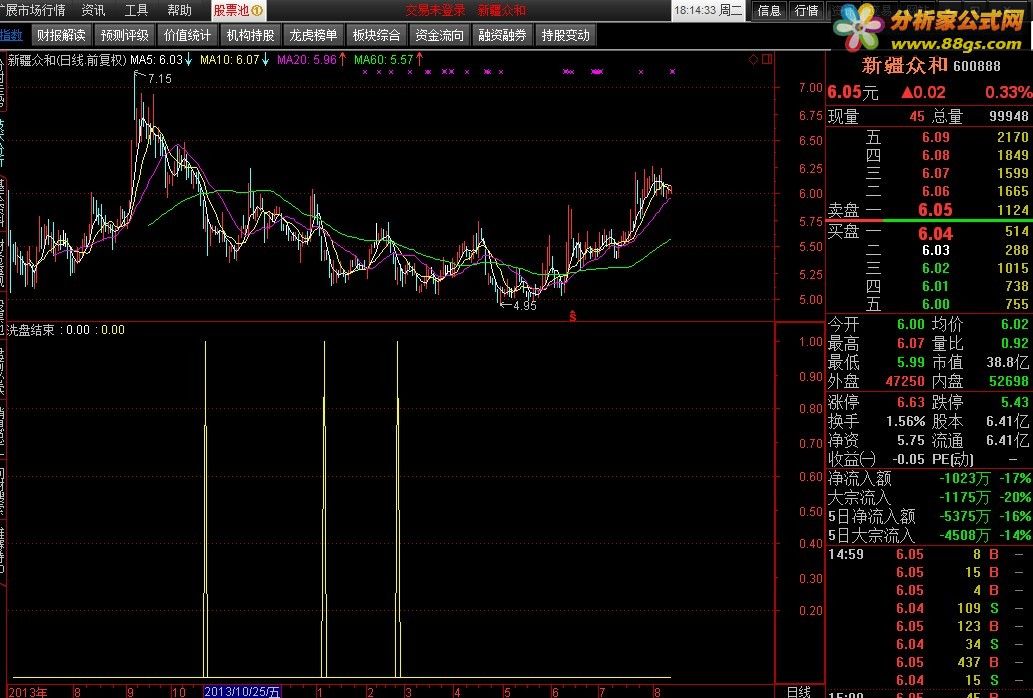
Task: Click the 5日大宗流入 -4508万 row
Action: (930, 535)
